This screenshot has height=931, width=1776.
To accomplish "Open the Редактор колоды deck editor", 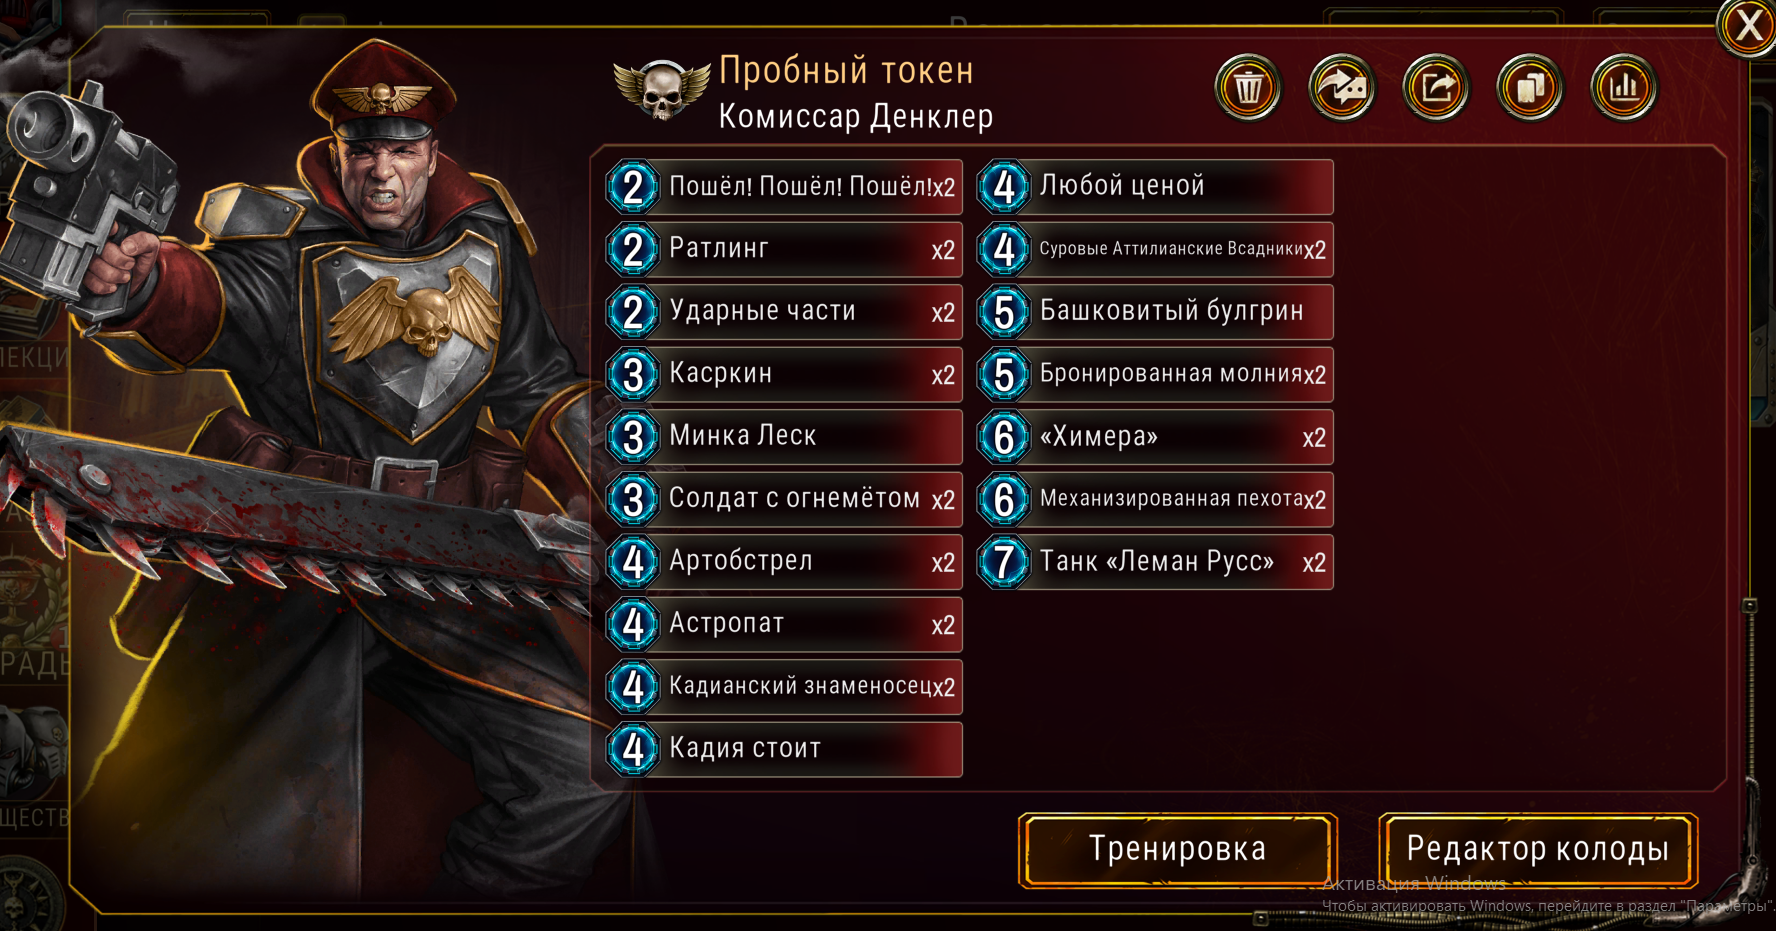I will [x=1538, y=850].
